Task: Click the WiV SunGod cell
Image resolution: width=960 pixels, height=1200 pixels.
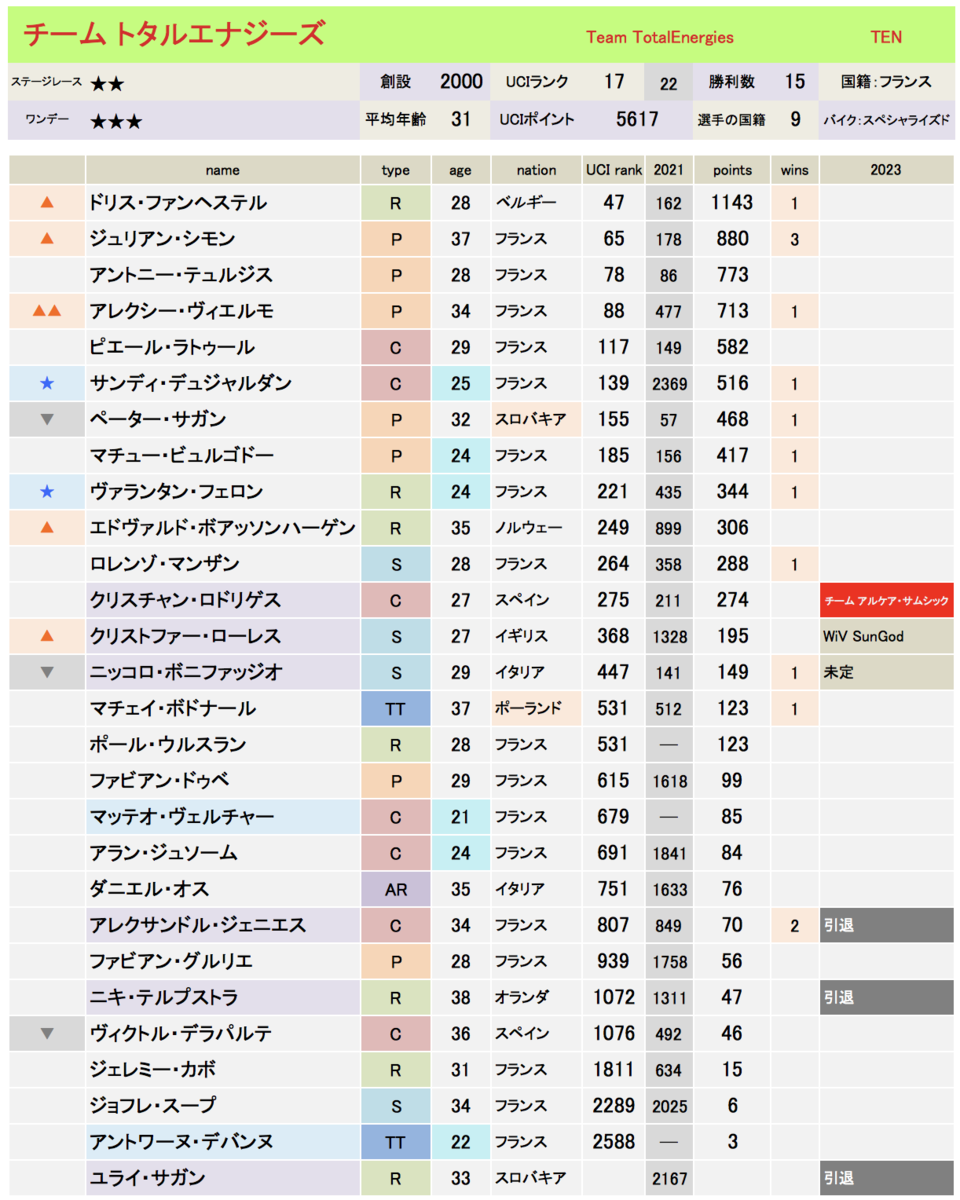Action: click(886, 636)
